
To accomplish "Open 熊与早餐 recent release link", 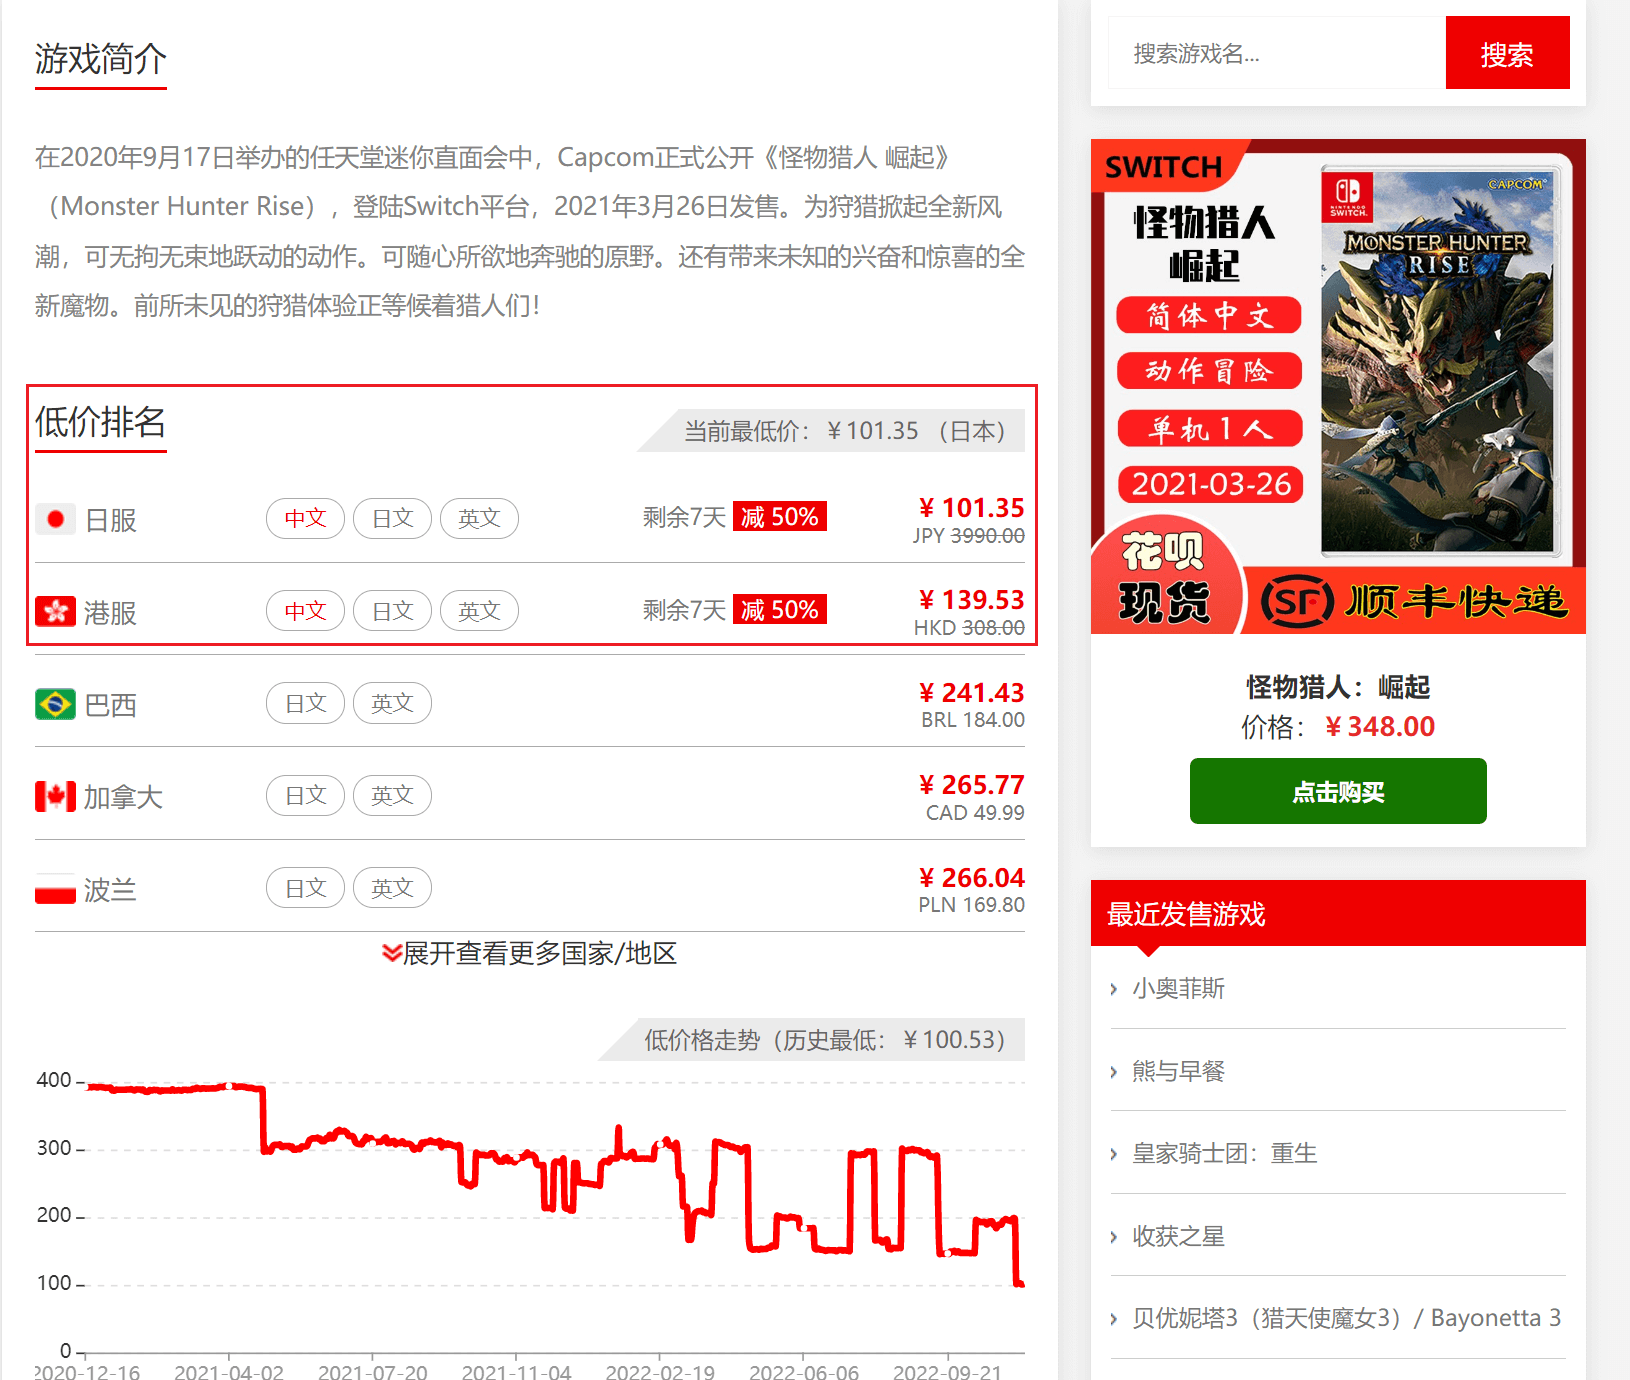I will [x=1178, y=1072].
